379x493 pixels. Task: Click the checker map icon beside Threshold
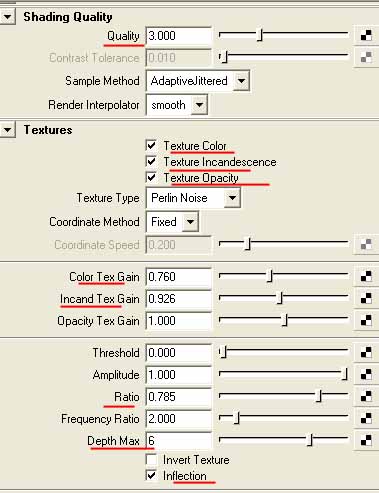click(x=366, y=353)
